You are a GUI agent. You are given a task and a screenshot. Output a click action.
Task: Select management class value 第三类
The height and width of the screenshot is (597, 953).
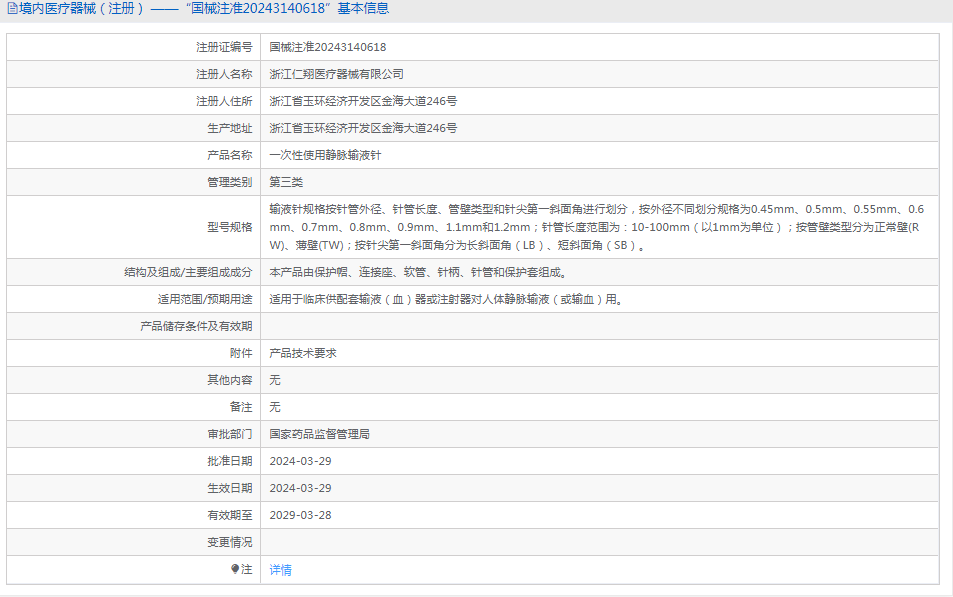coord(286,182)
